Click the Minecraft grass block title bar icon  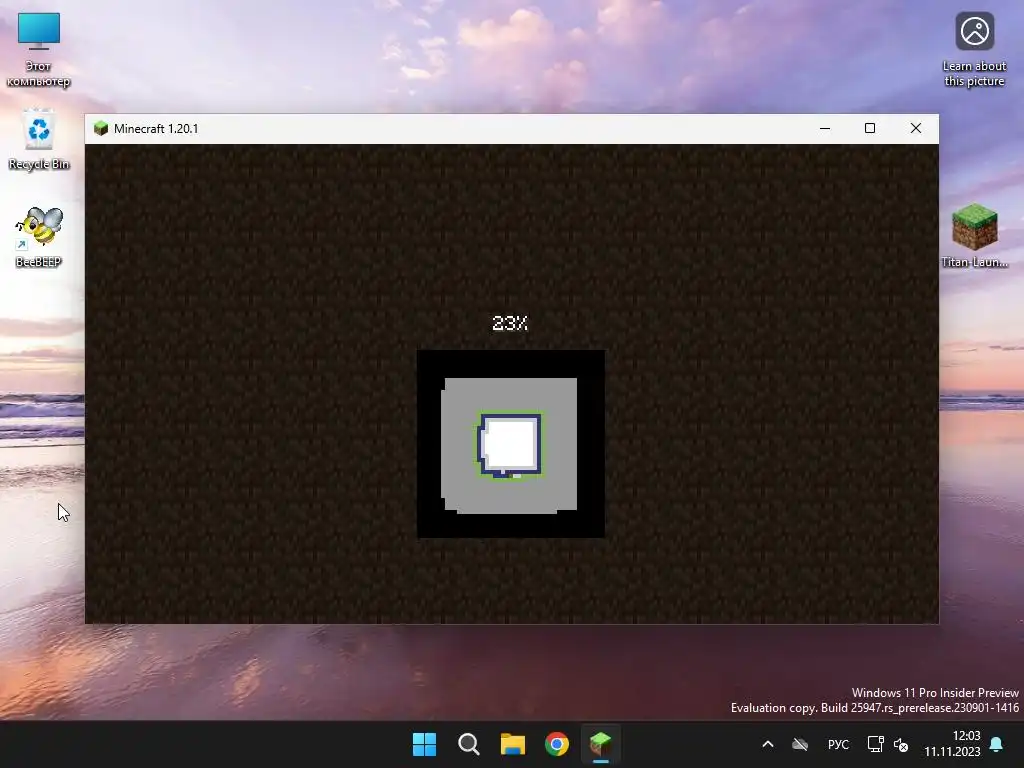[x=101, y=128]
